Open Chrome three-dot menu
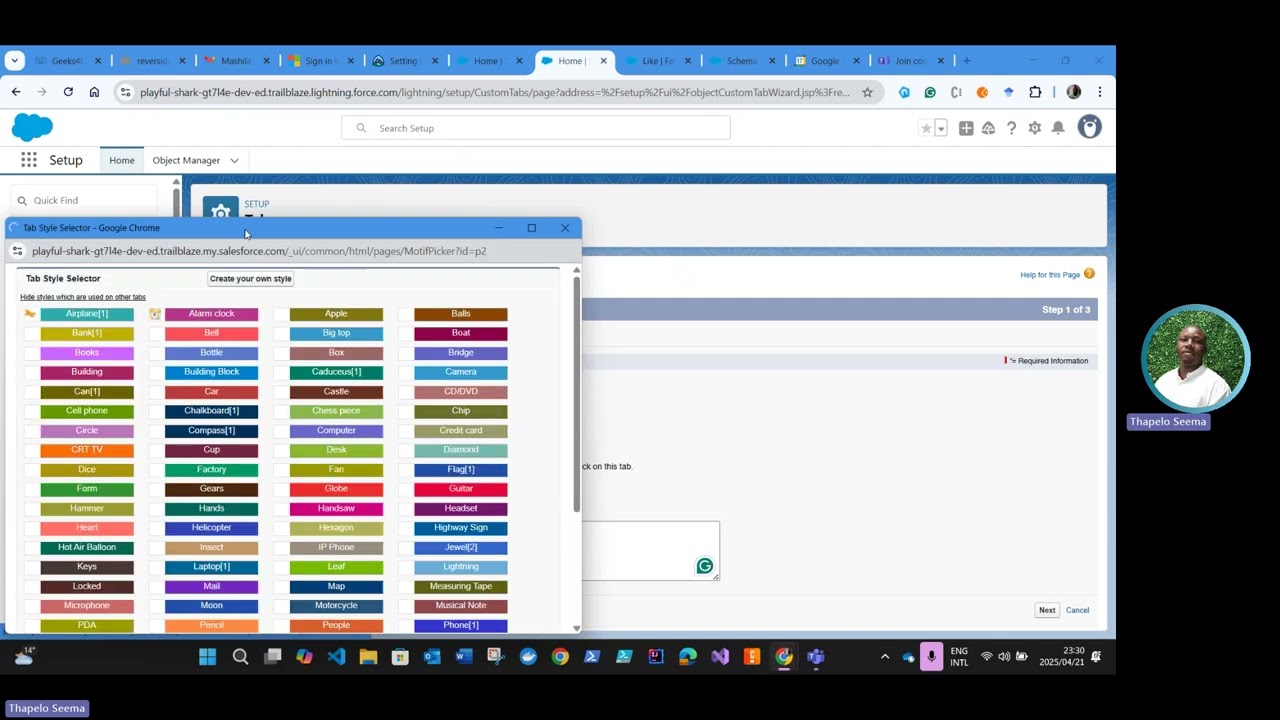Viewport: 1280px width, 720px height. pos(1099,92)
